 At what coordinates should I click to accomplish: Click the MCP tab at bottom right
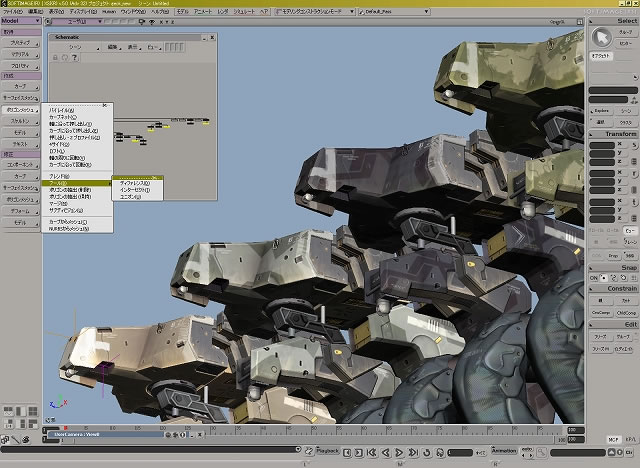point(612,438)
